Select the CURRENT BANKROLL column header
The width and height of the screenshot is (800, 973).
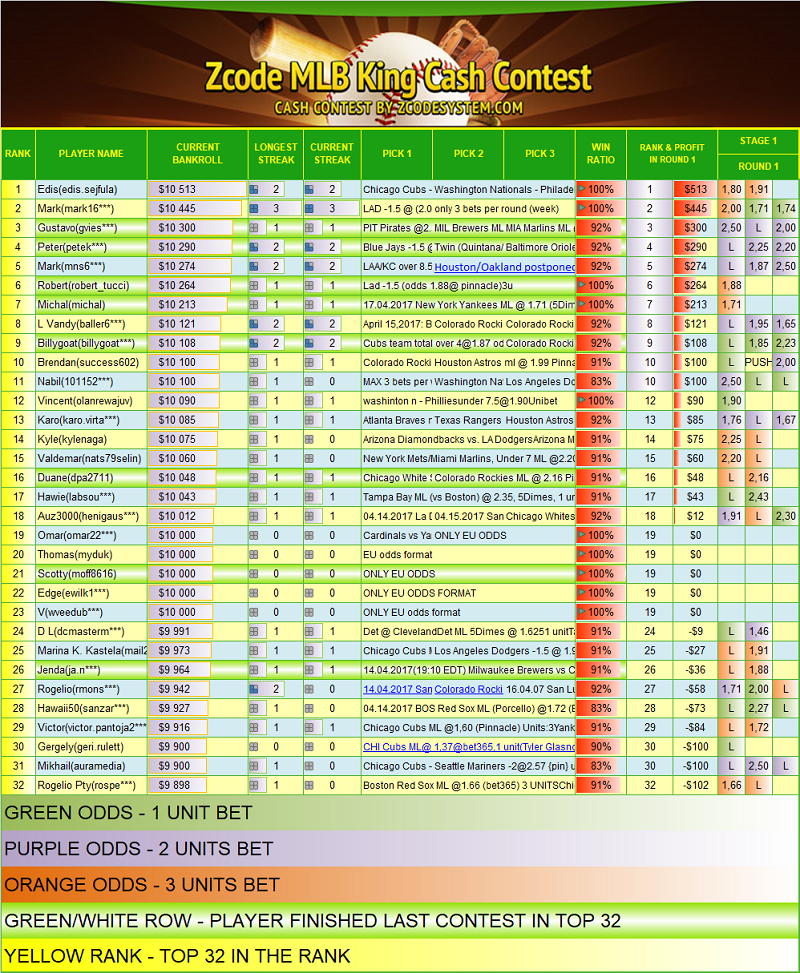tap(197, 153)
